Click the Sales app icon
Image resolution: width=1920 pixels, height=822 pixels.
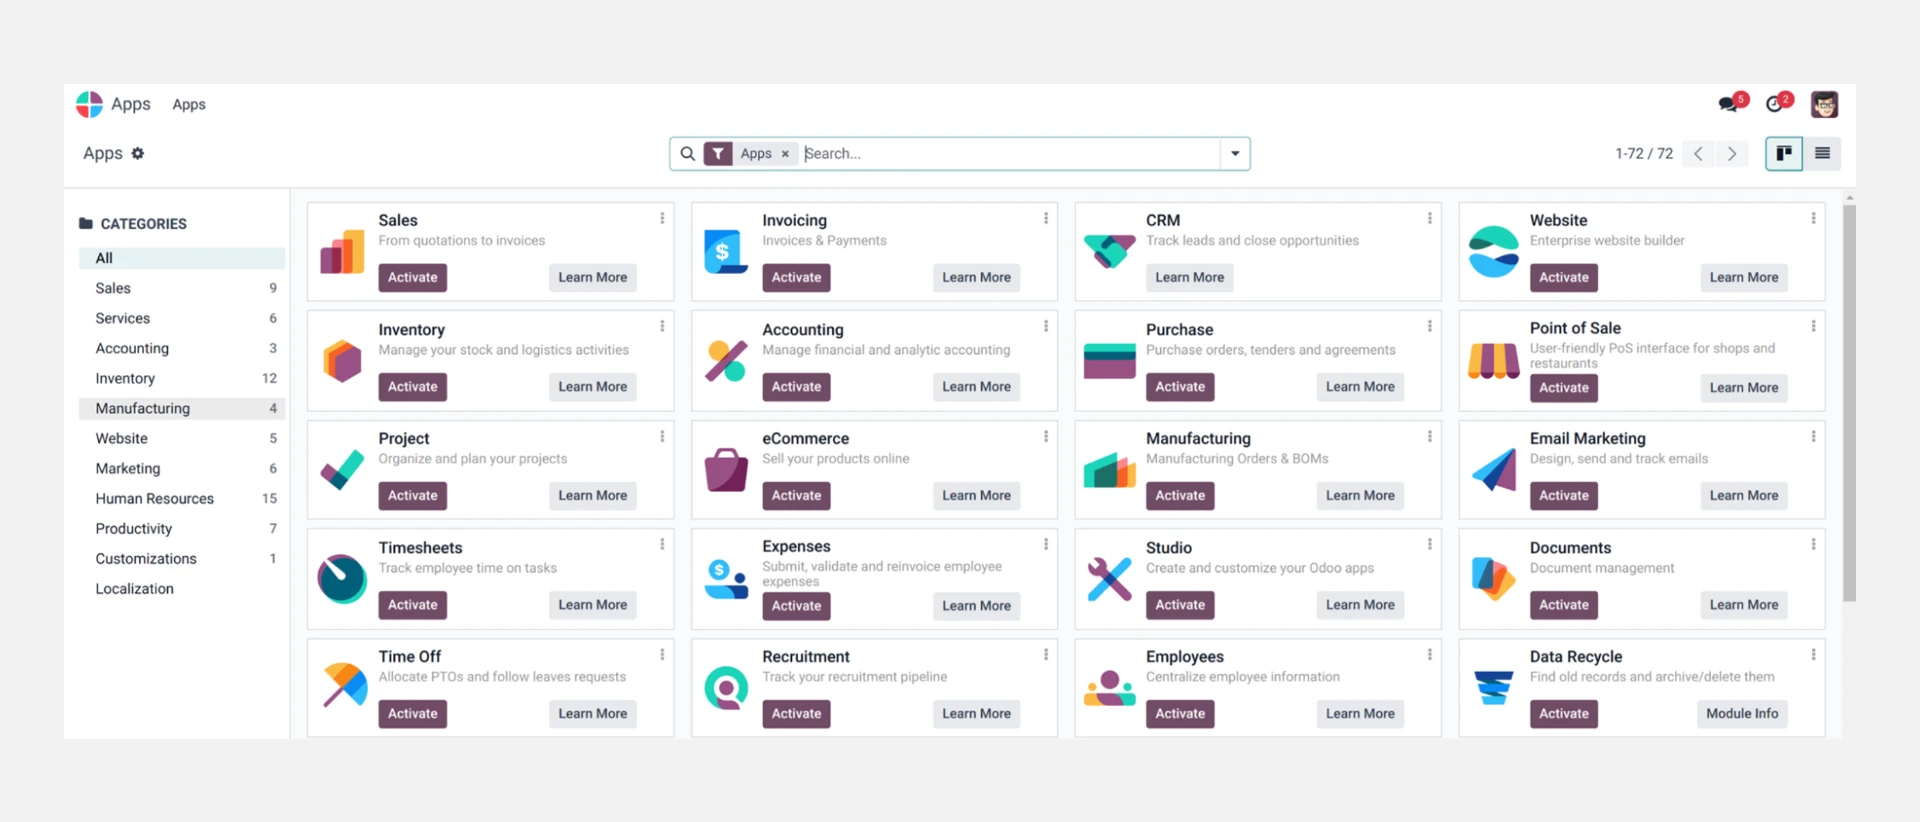pos(342,251)
